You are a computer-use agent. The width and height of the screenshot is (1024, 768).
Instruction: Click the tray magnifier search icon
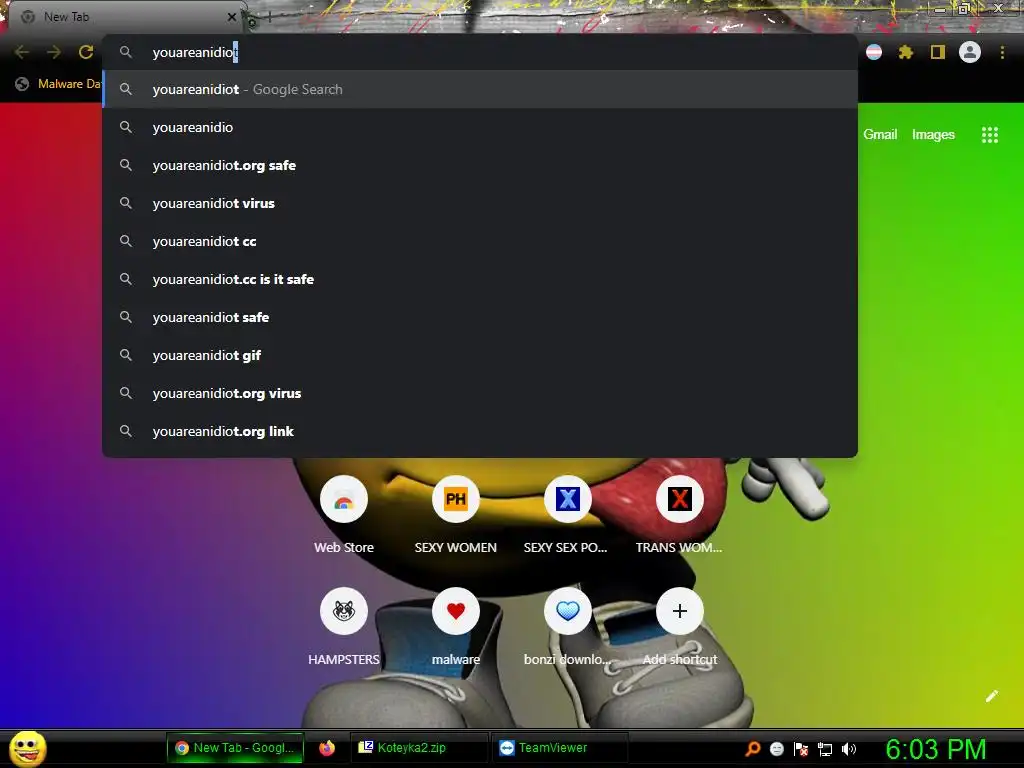click(752, 749)
